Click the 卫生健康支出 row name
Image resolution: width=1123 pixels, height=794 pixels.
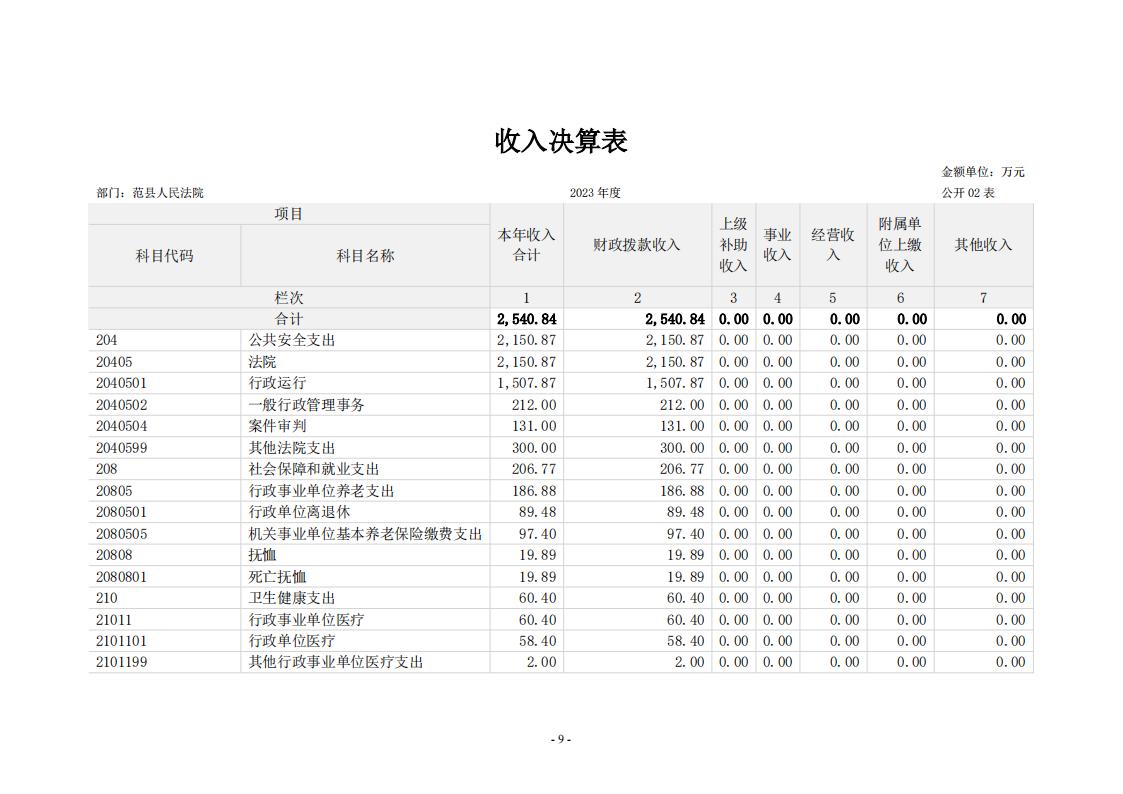[x=291, y=598]
